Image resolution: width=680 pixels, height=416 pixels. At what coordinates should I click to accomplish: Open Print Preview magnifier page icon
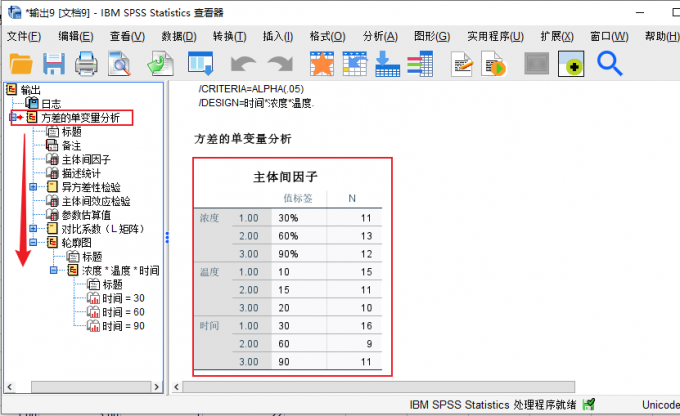119,64
